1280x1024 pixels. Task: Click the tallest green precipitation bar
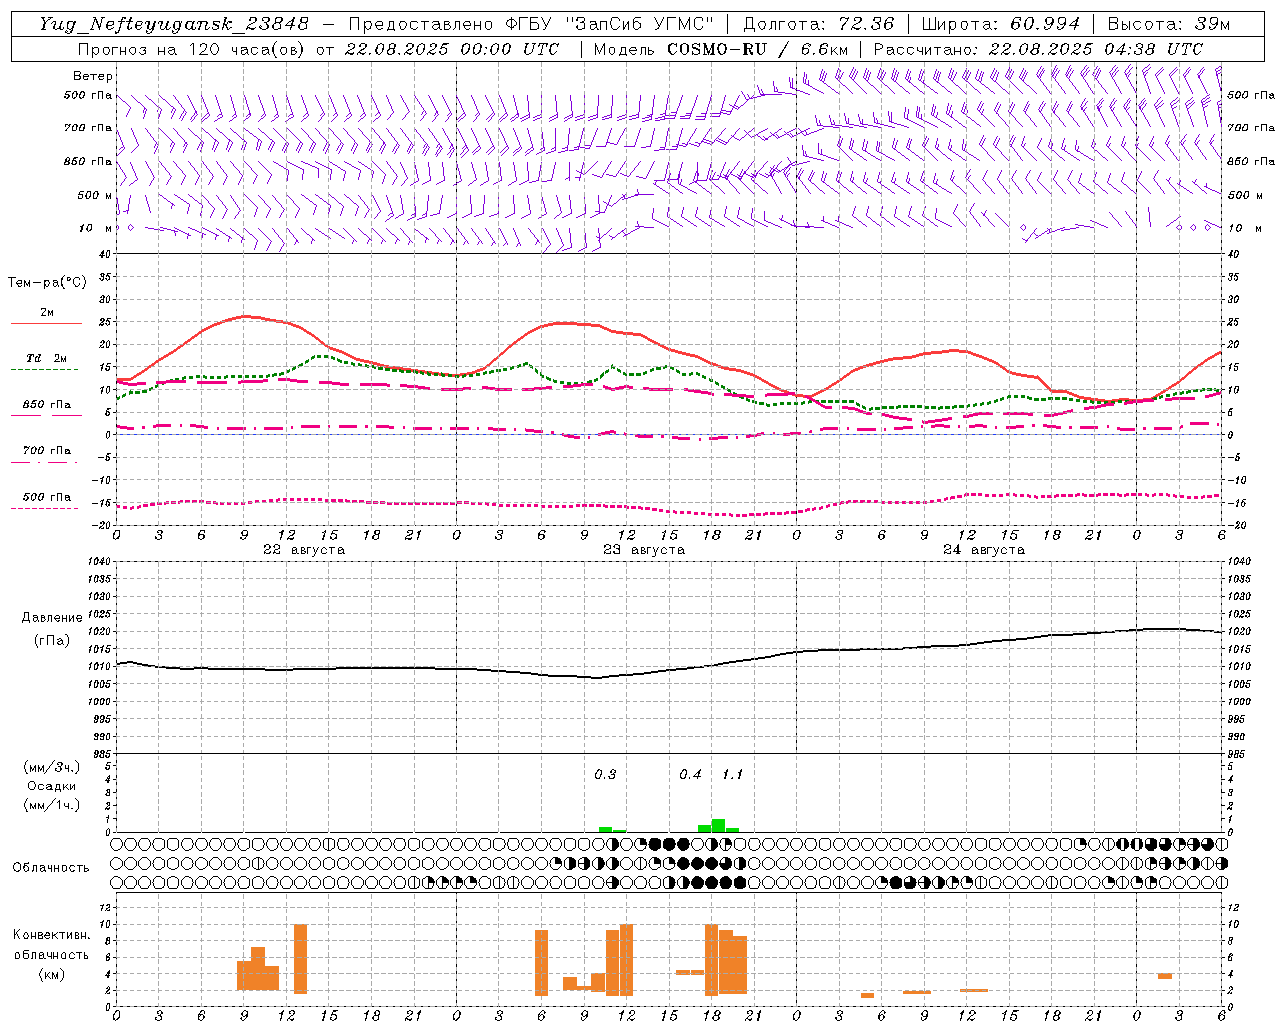point(718,826)
